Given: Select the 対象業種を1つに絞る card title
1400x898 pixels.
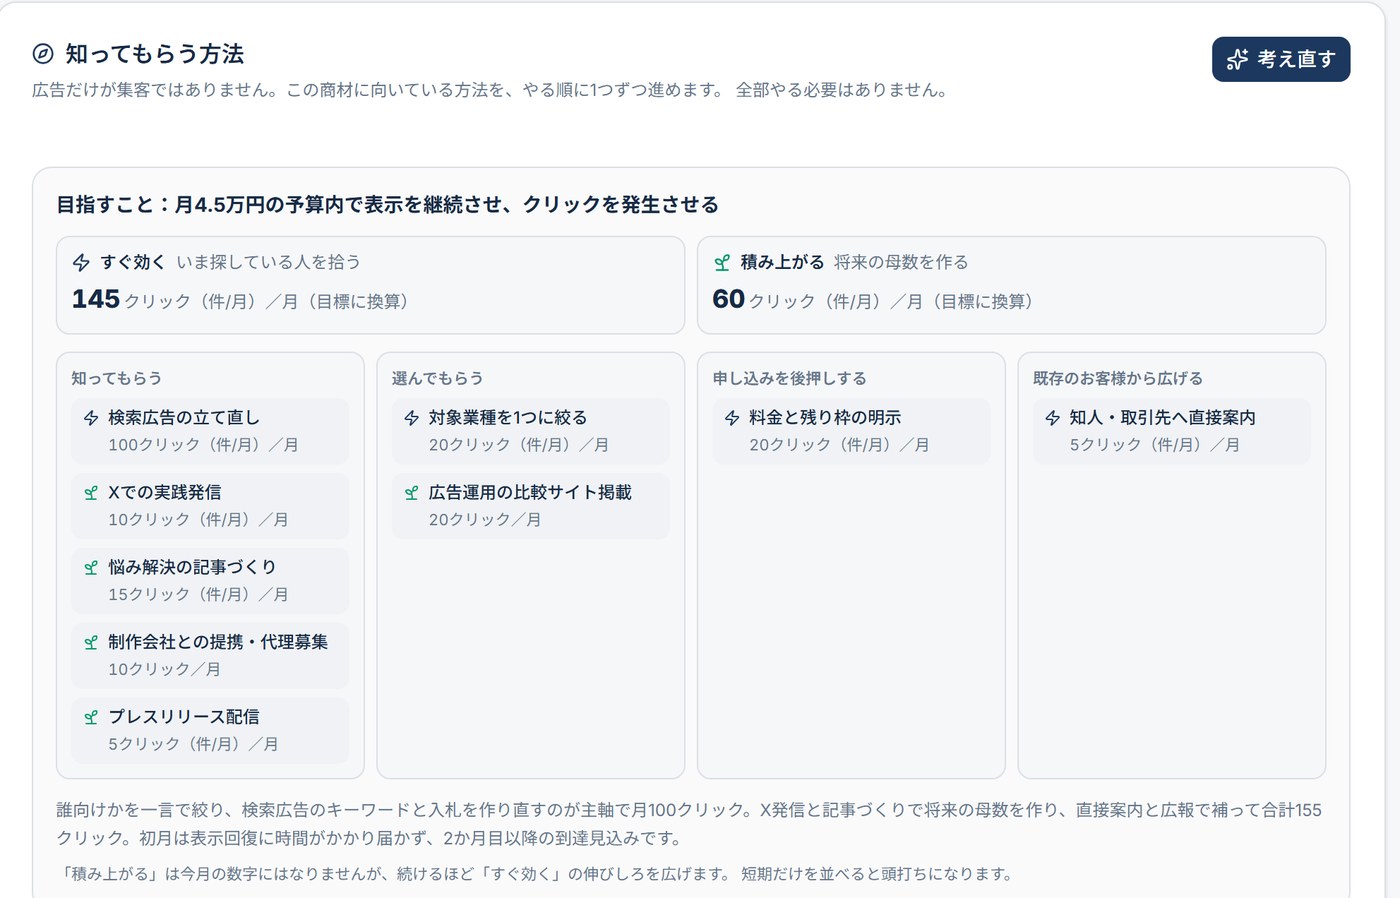Looking at the screenshot, I should pos(508,418).
